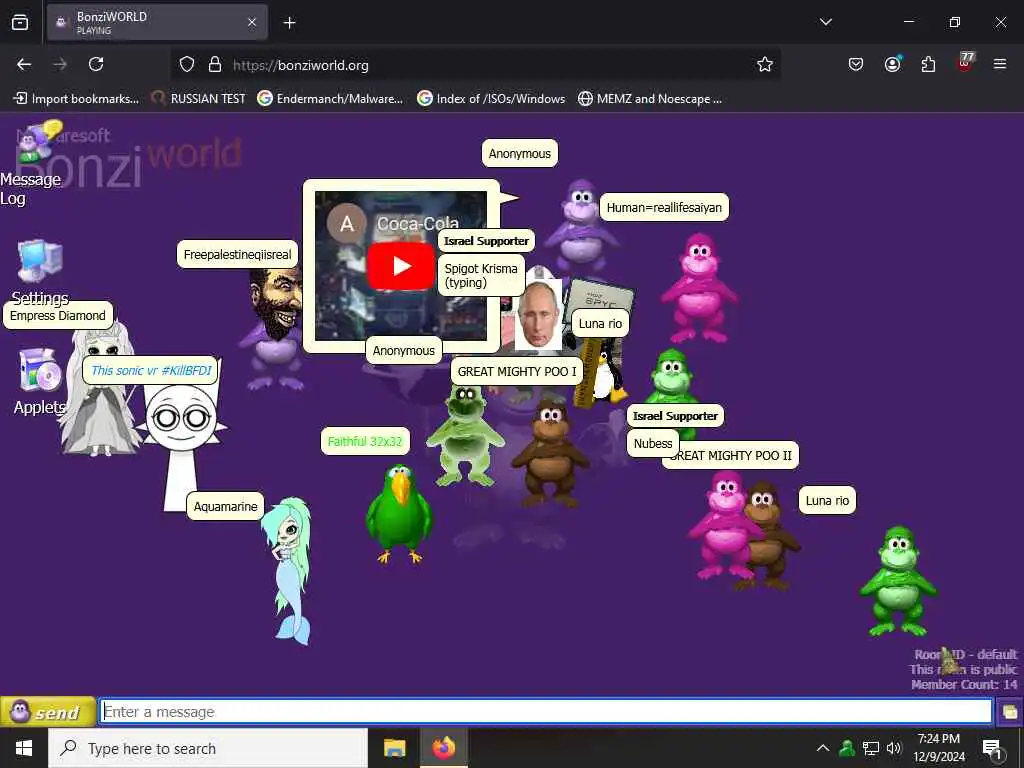Click the brown Bonzi under GREAT MIGHTY POO I
This screenshot has height=768, width=1024.
tap(550, 453)
